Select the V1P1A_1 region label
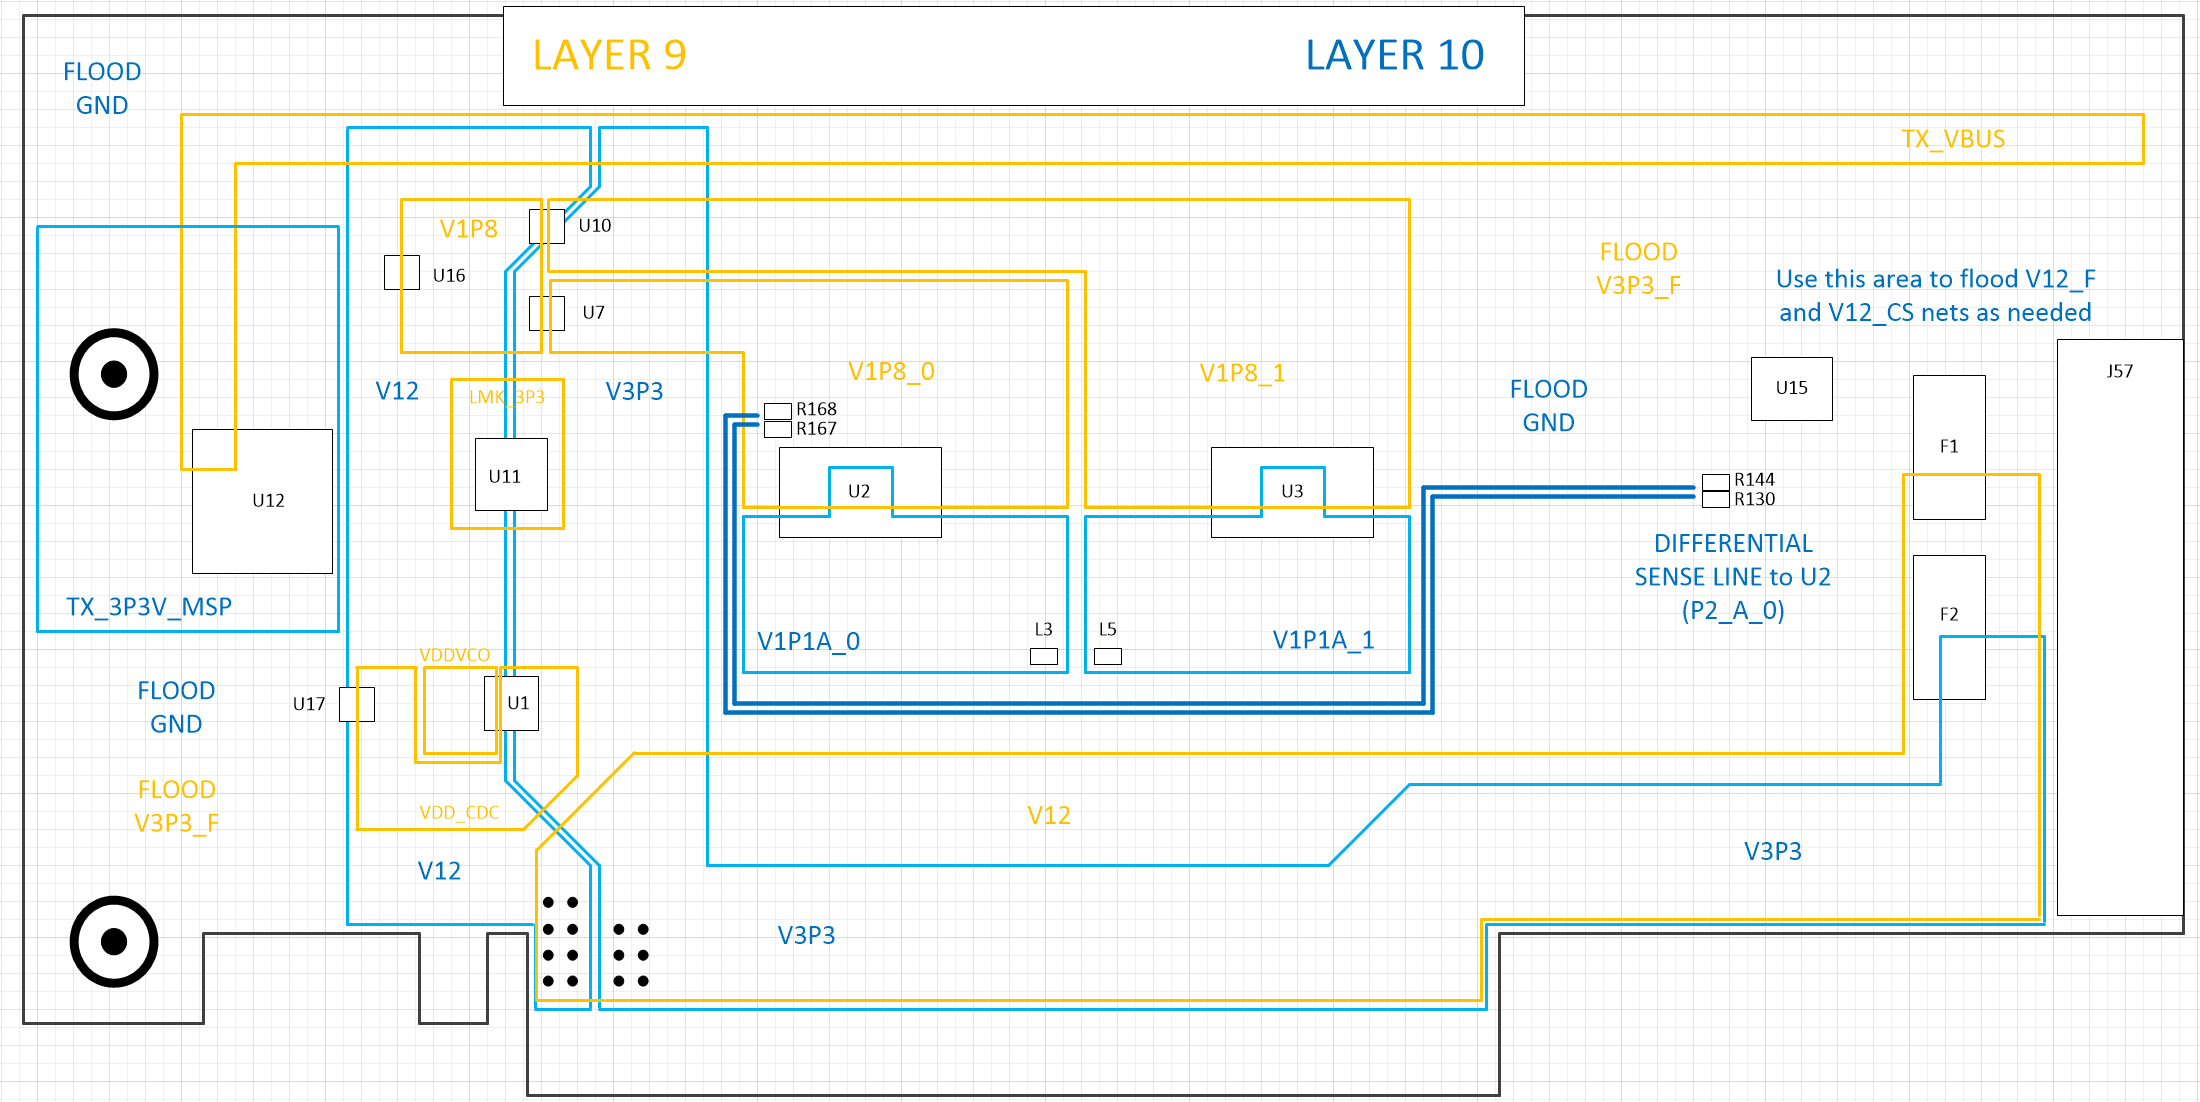The image size is (2200, 1102). [1323, 640]
